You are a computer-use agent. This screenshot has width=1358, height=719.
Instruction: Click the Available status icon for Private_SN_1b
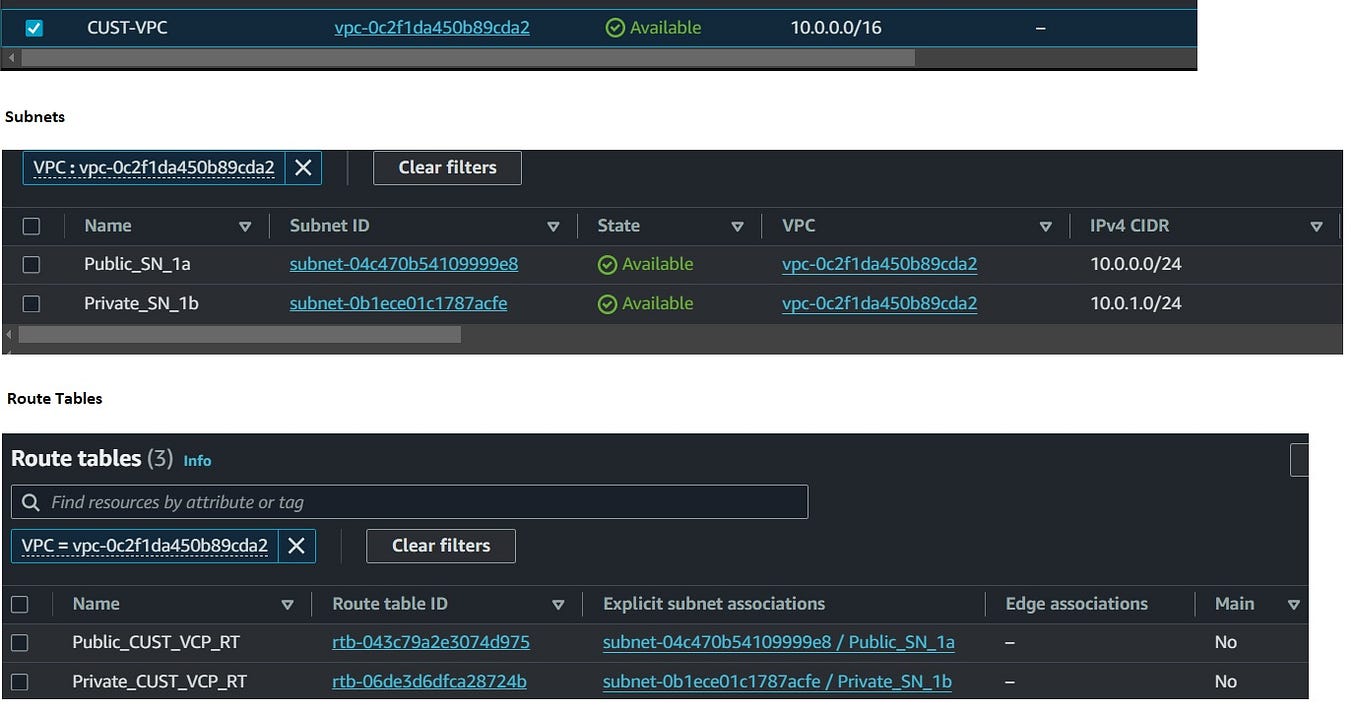click(607, 303)
